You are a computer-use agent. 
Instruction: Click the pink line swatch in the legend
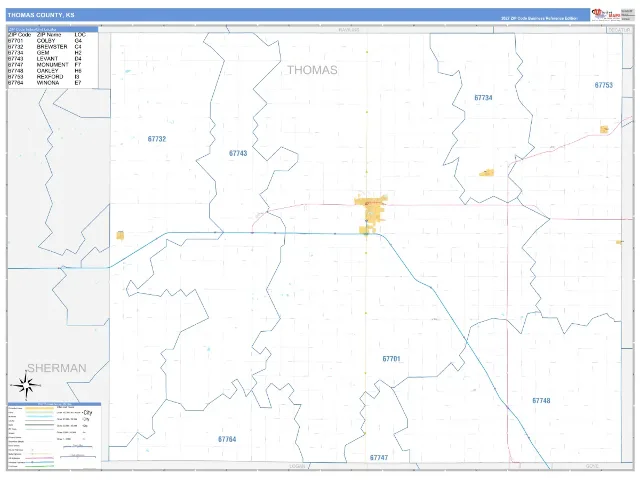pyautogui.click(x=39, y=458)
